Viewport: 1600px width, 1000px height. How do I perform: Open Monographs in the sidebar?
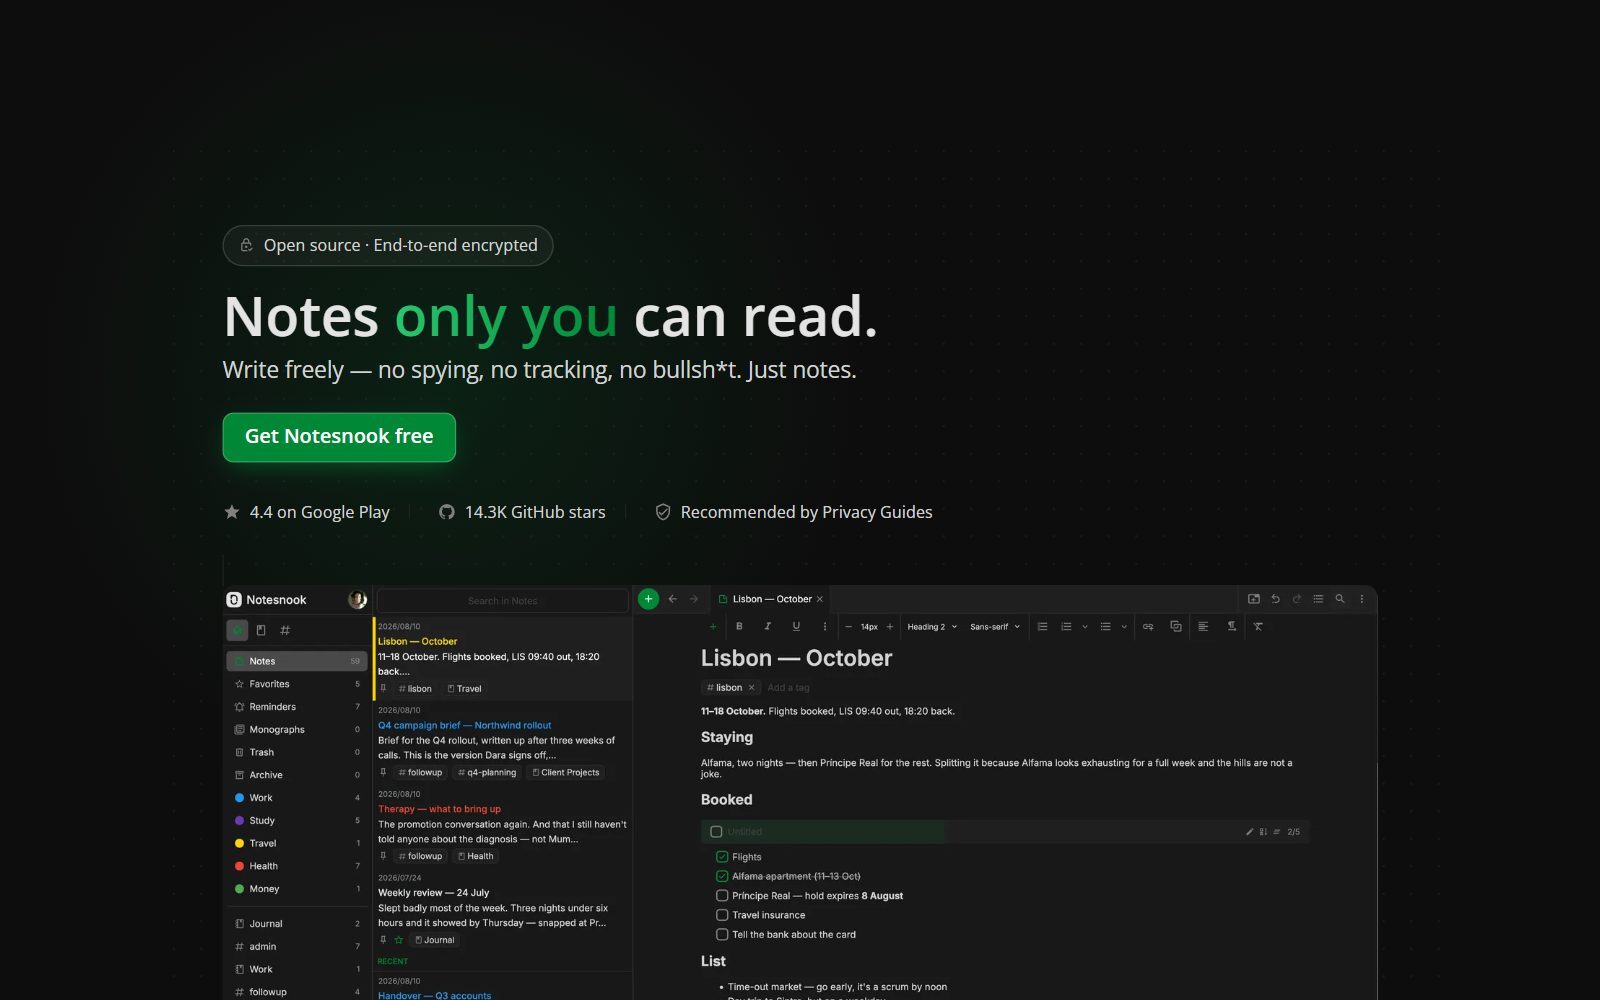(x=297, y=730)
